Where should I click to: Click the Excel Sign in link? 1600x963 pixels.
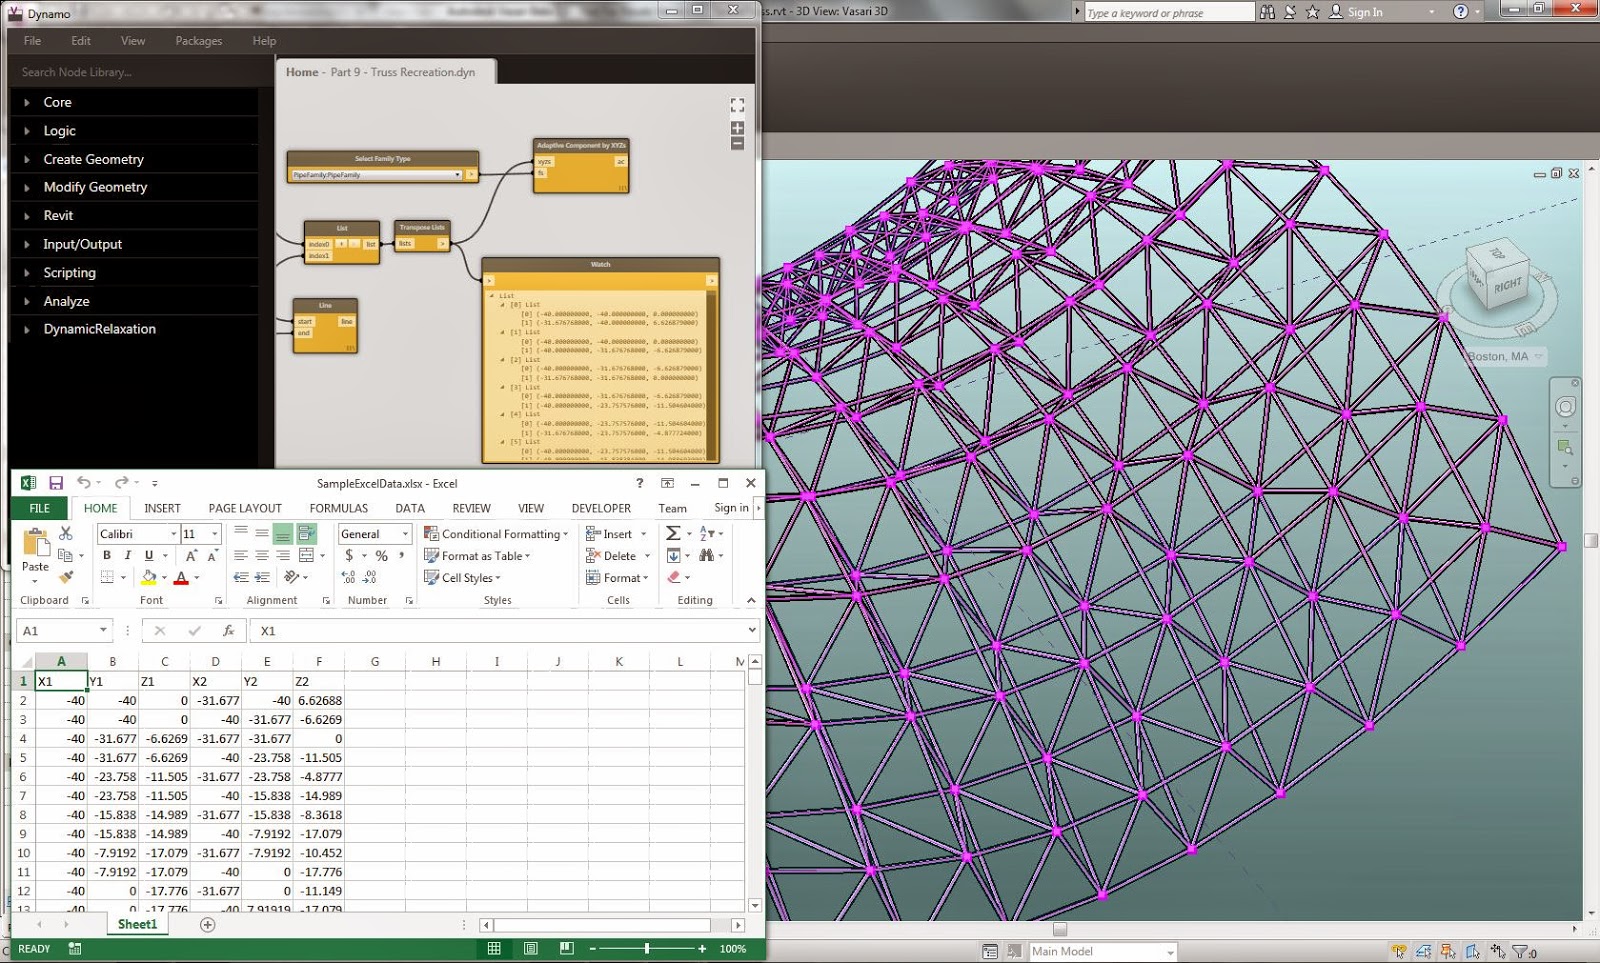pyautogui.click(x=731, y=507)
